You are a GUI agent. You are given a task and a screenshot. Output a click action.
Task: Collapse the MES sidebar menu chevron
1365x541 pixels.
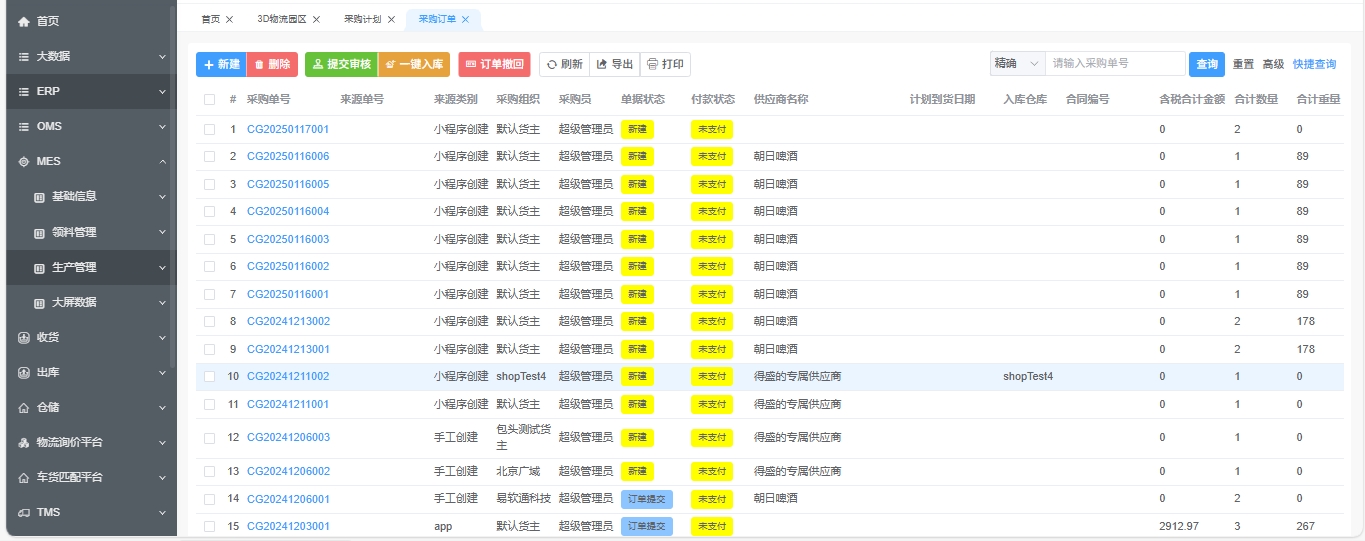[162, 161]
